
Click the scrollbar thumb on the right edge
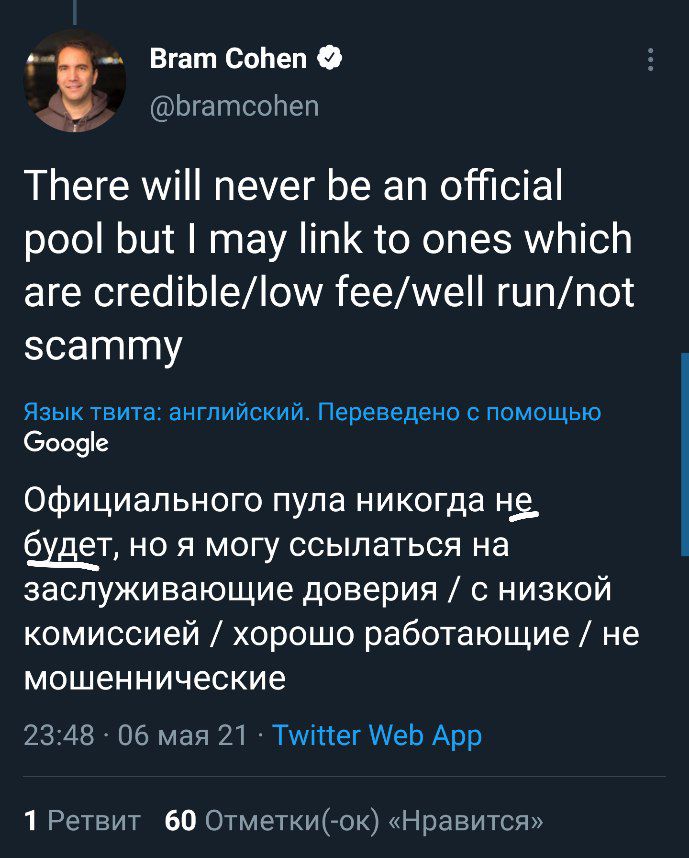tap(684, 454)
